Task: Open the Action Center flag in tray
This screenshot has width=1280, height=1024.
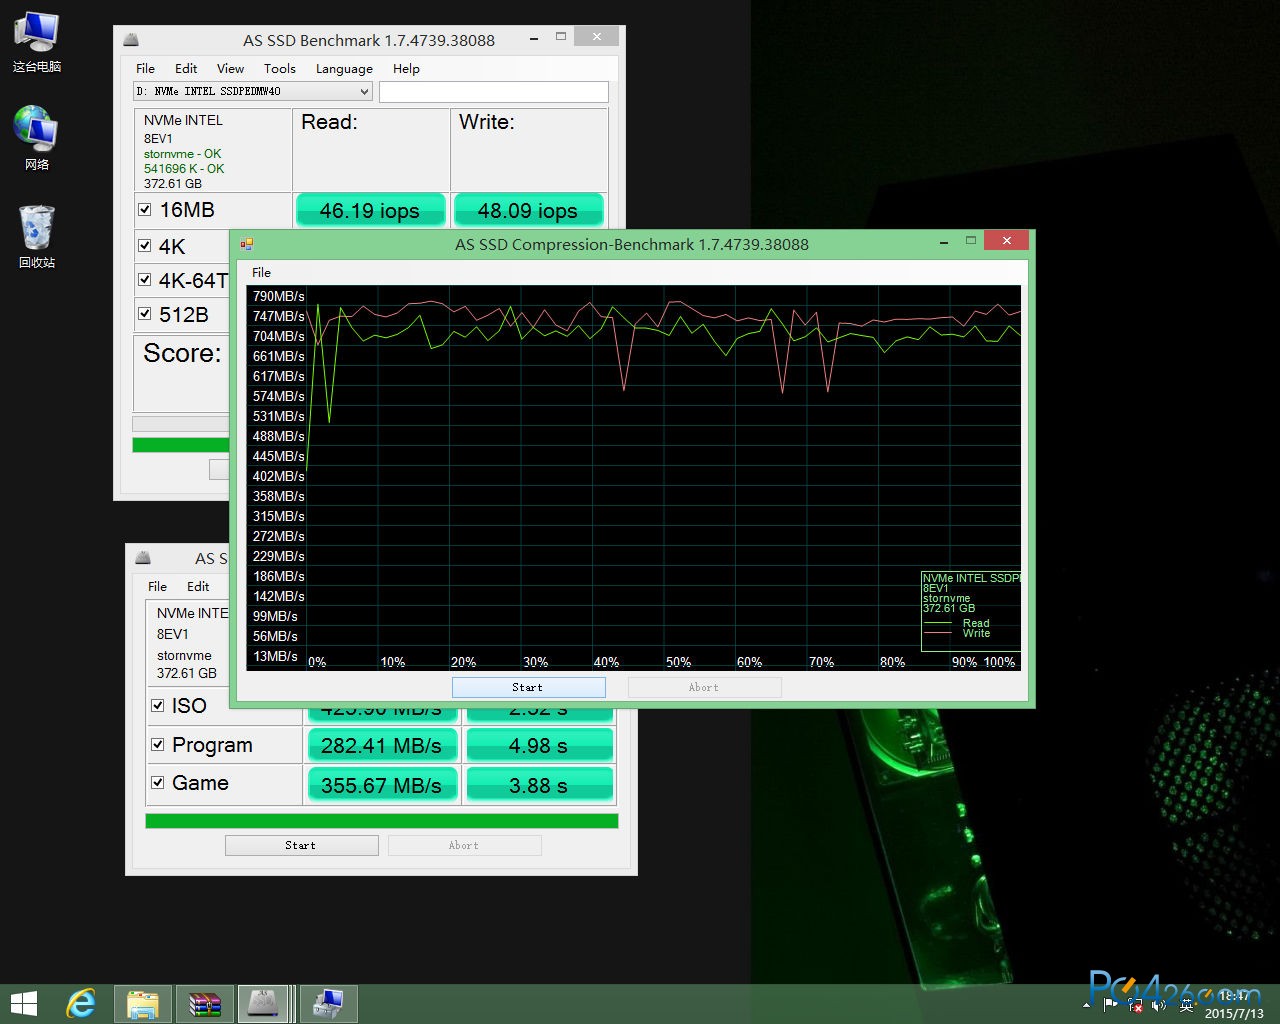Action: pos(1110,1004)
